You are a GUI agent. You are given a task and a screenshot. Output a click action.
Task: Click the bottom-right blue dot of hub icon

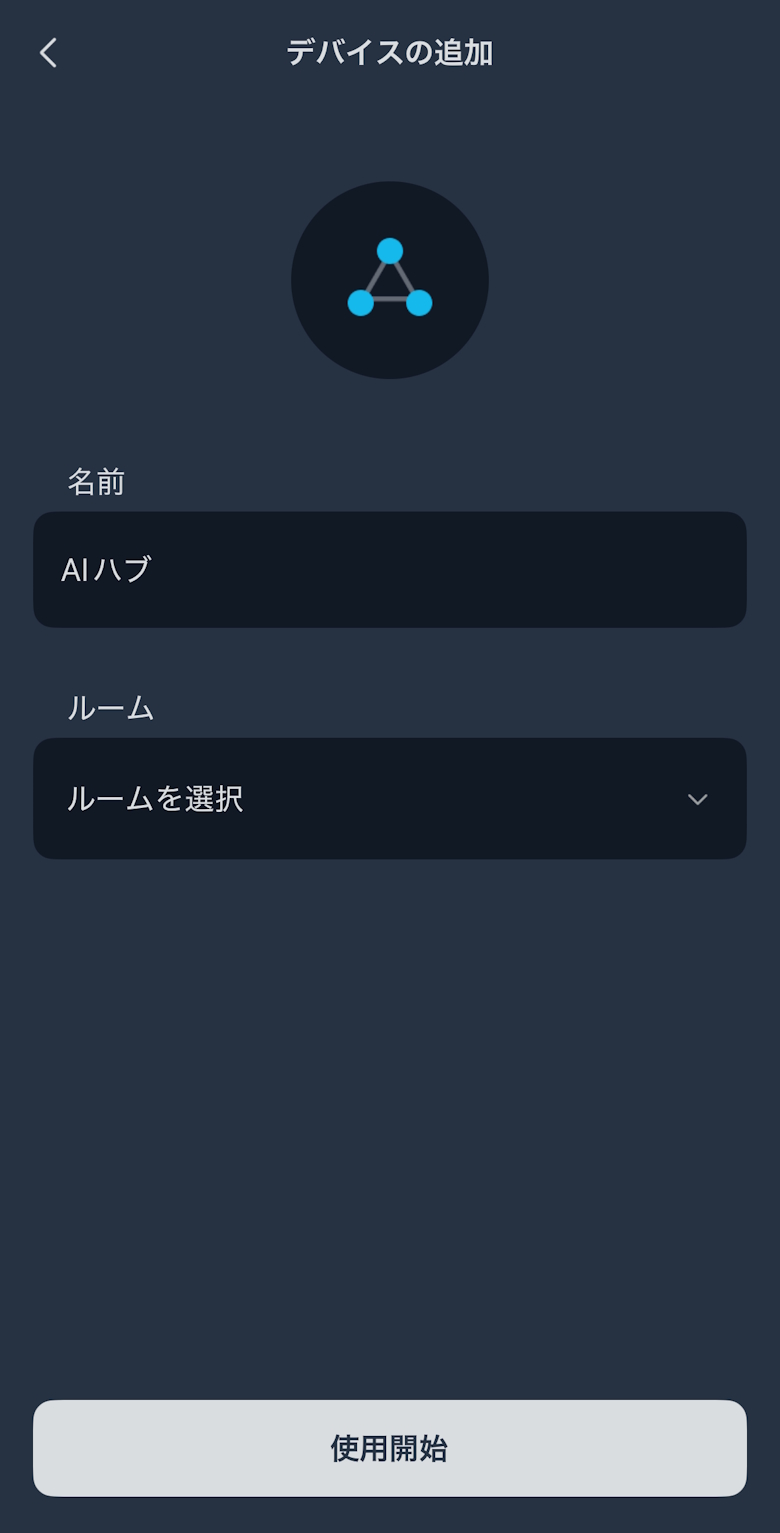(x=419, y=302)
